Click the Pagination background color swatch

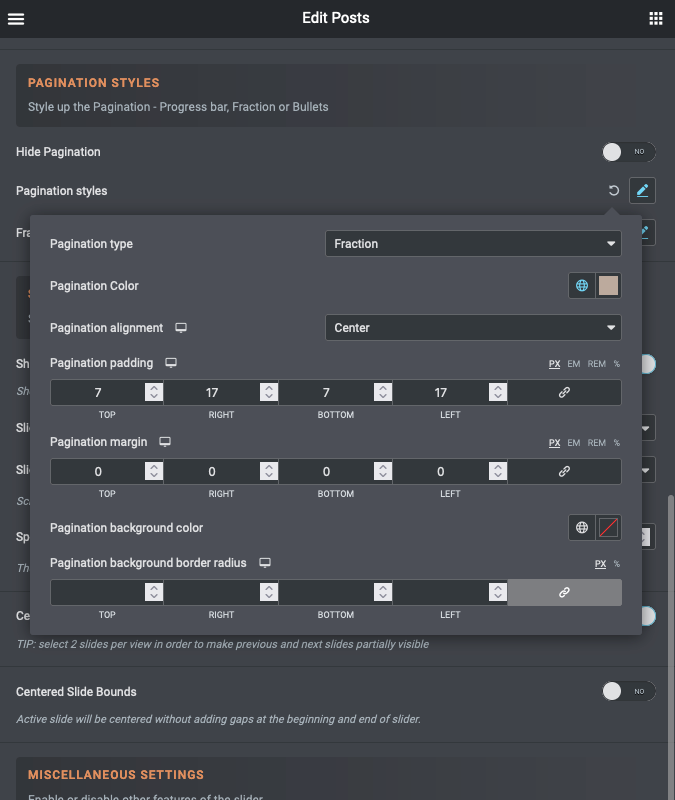coord(608,528)
